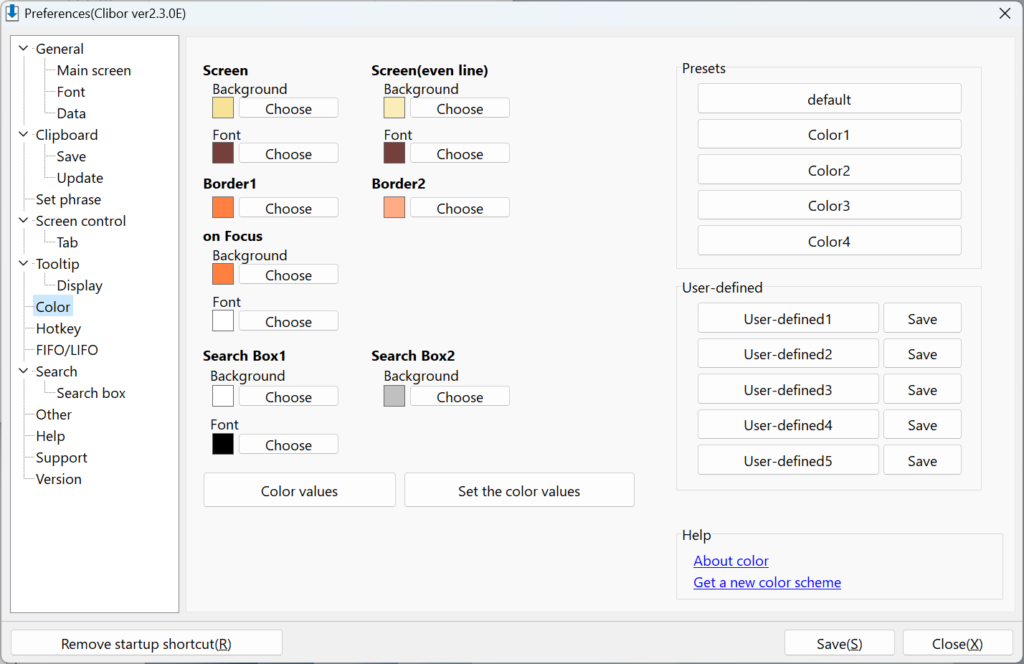Click the Border2 light orange color swatch

394,208
